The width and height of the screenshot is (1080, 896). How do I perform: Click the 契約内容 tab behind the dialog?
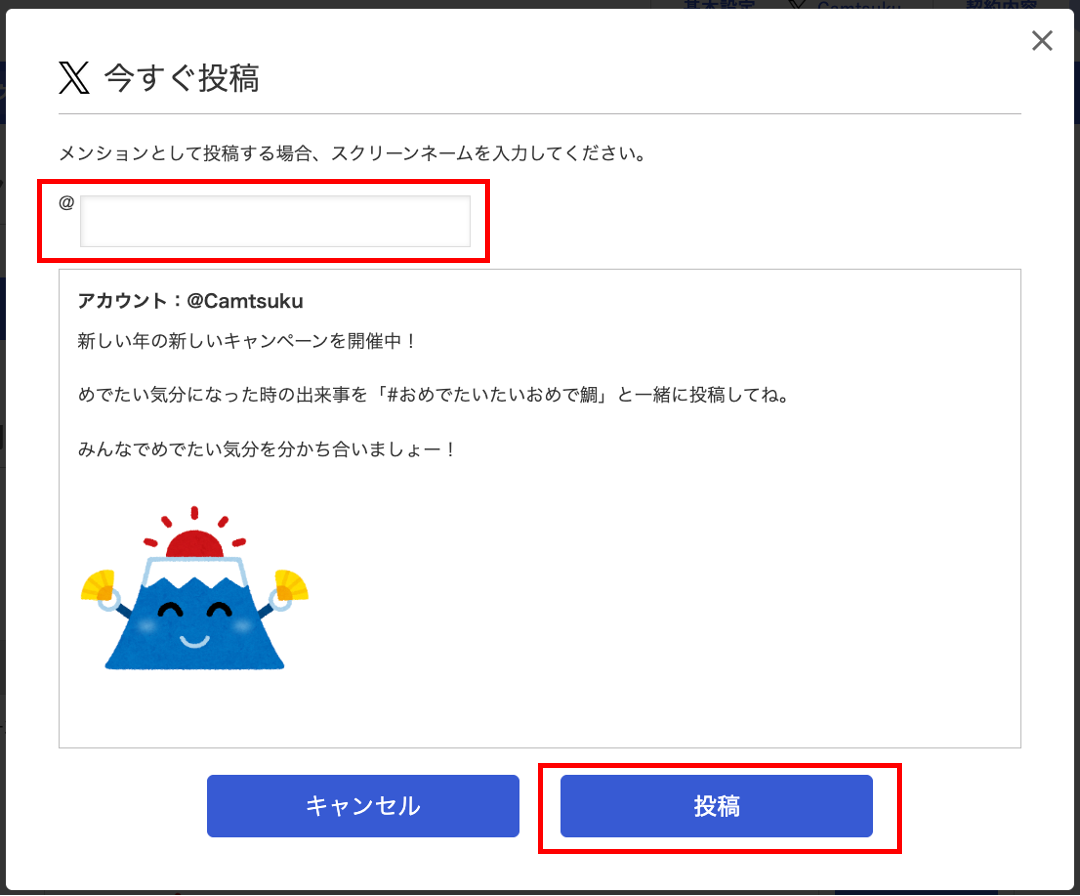[1001, 5]
